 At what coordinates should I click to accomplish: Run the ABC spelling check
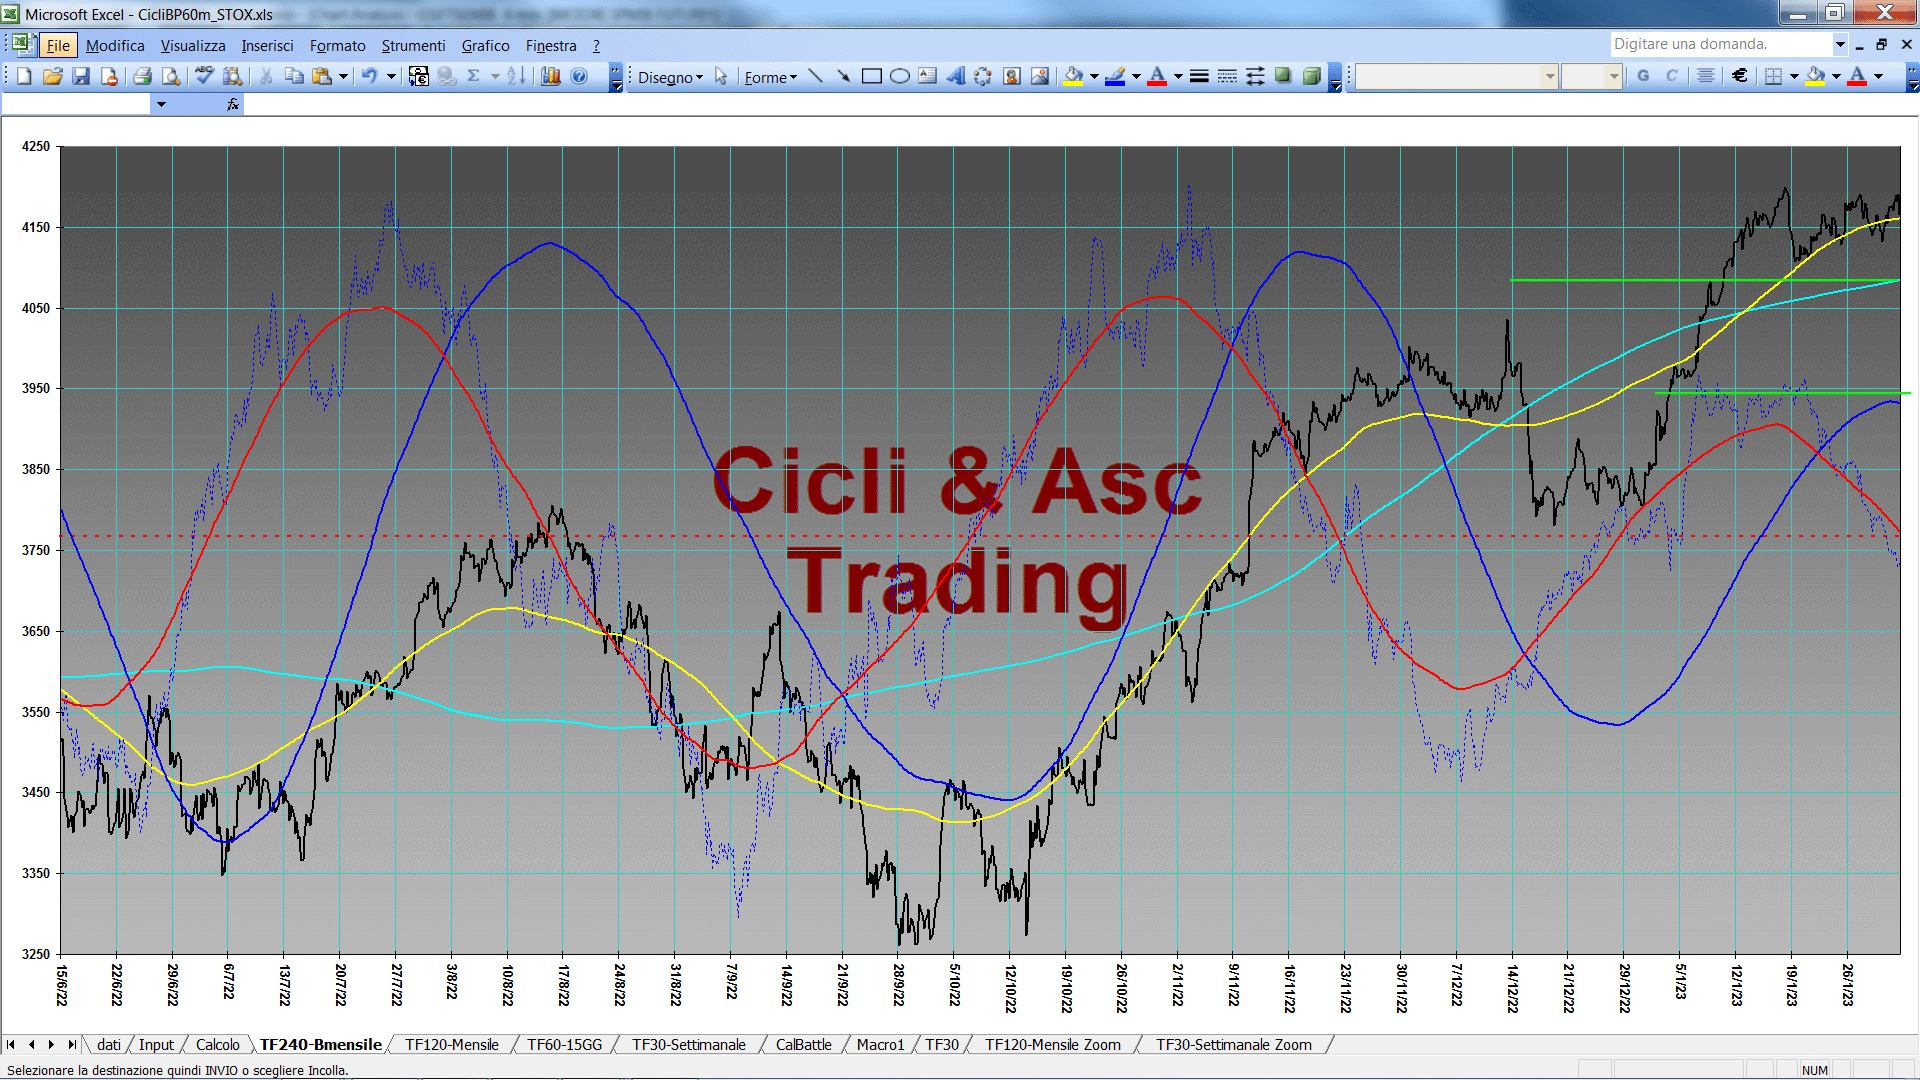coord(205,76)
